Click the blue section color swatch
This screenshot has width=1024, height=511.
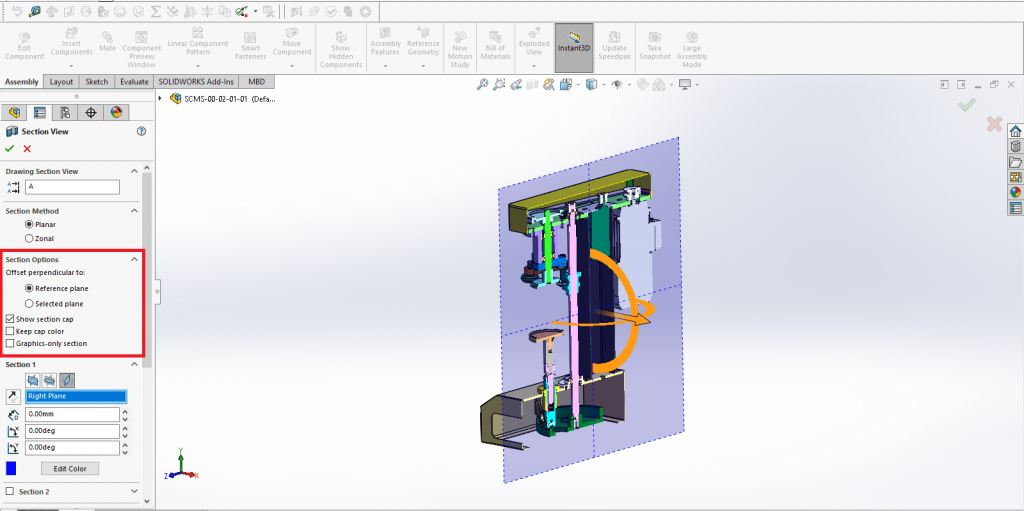point(10,469)
